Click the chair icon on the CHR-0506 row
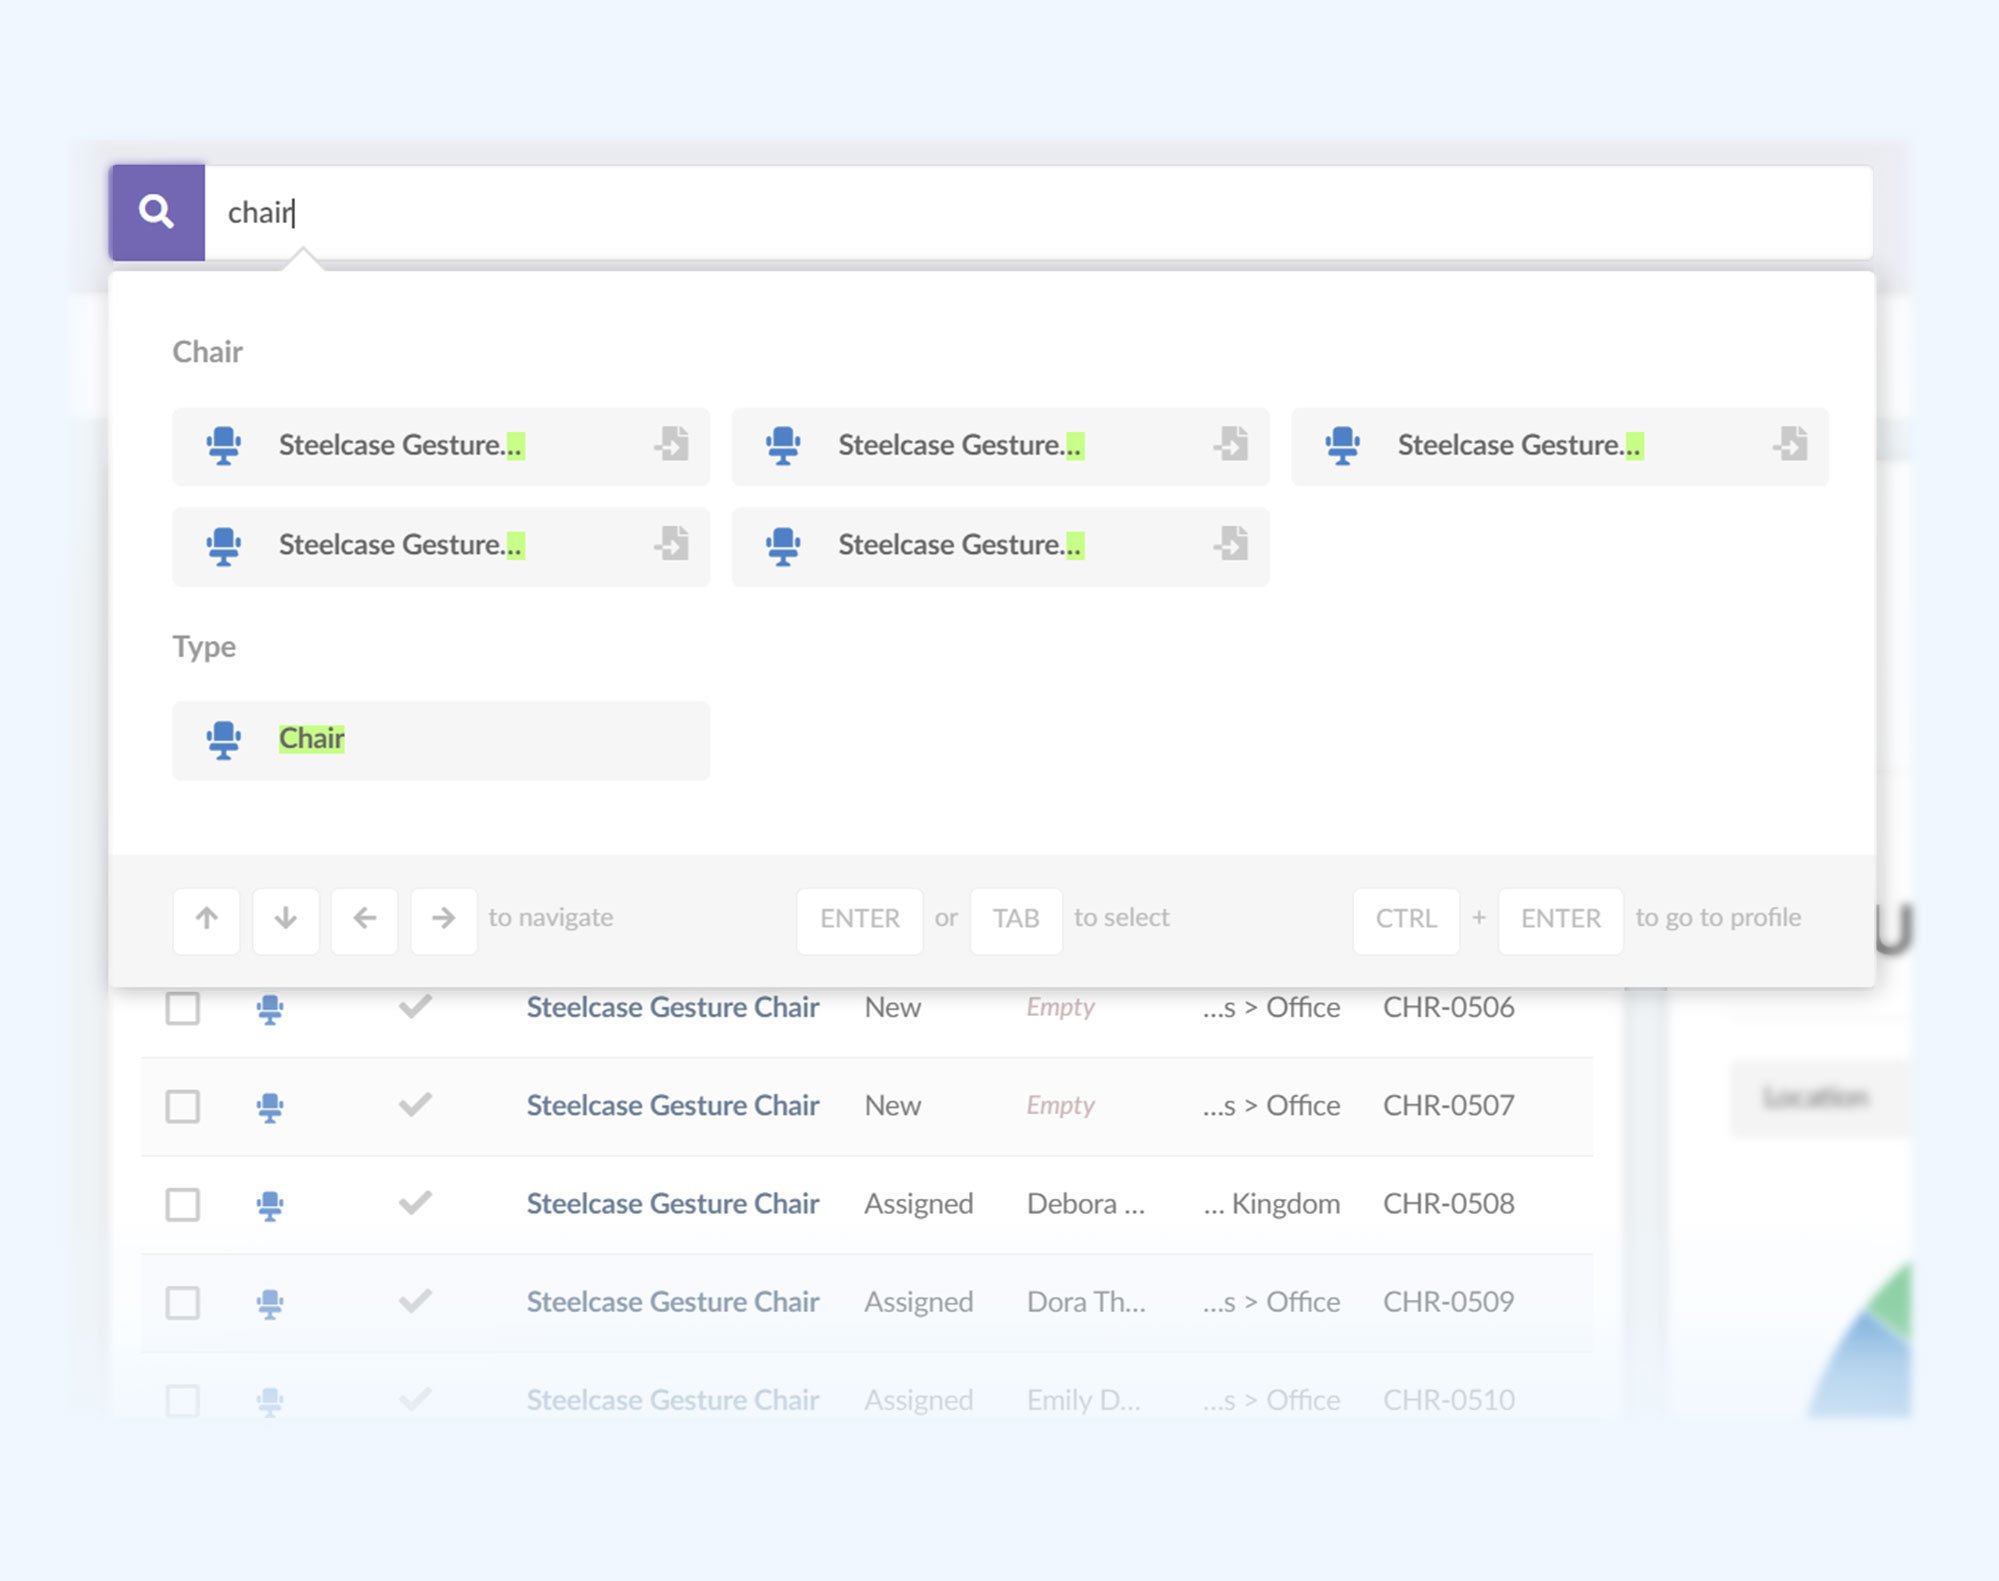 pyautogui.click(x=270, y=1008)
